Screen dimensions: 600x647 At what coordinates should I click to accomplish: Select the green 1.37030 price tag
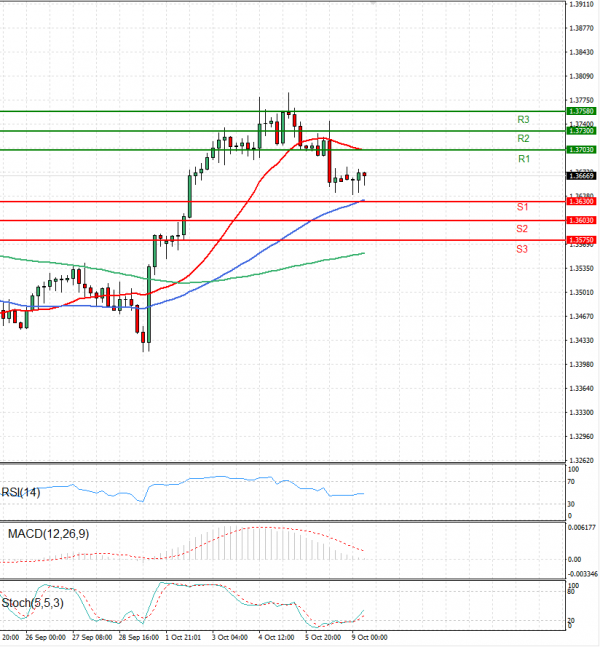click(581, 150)
